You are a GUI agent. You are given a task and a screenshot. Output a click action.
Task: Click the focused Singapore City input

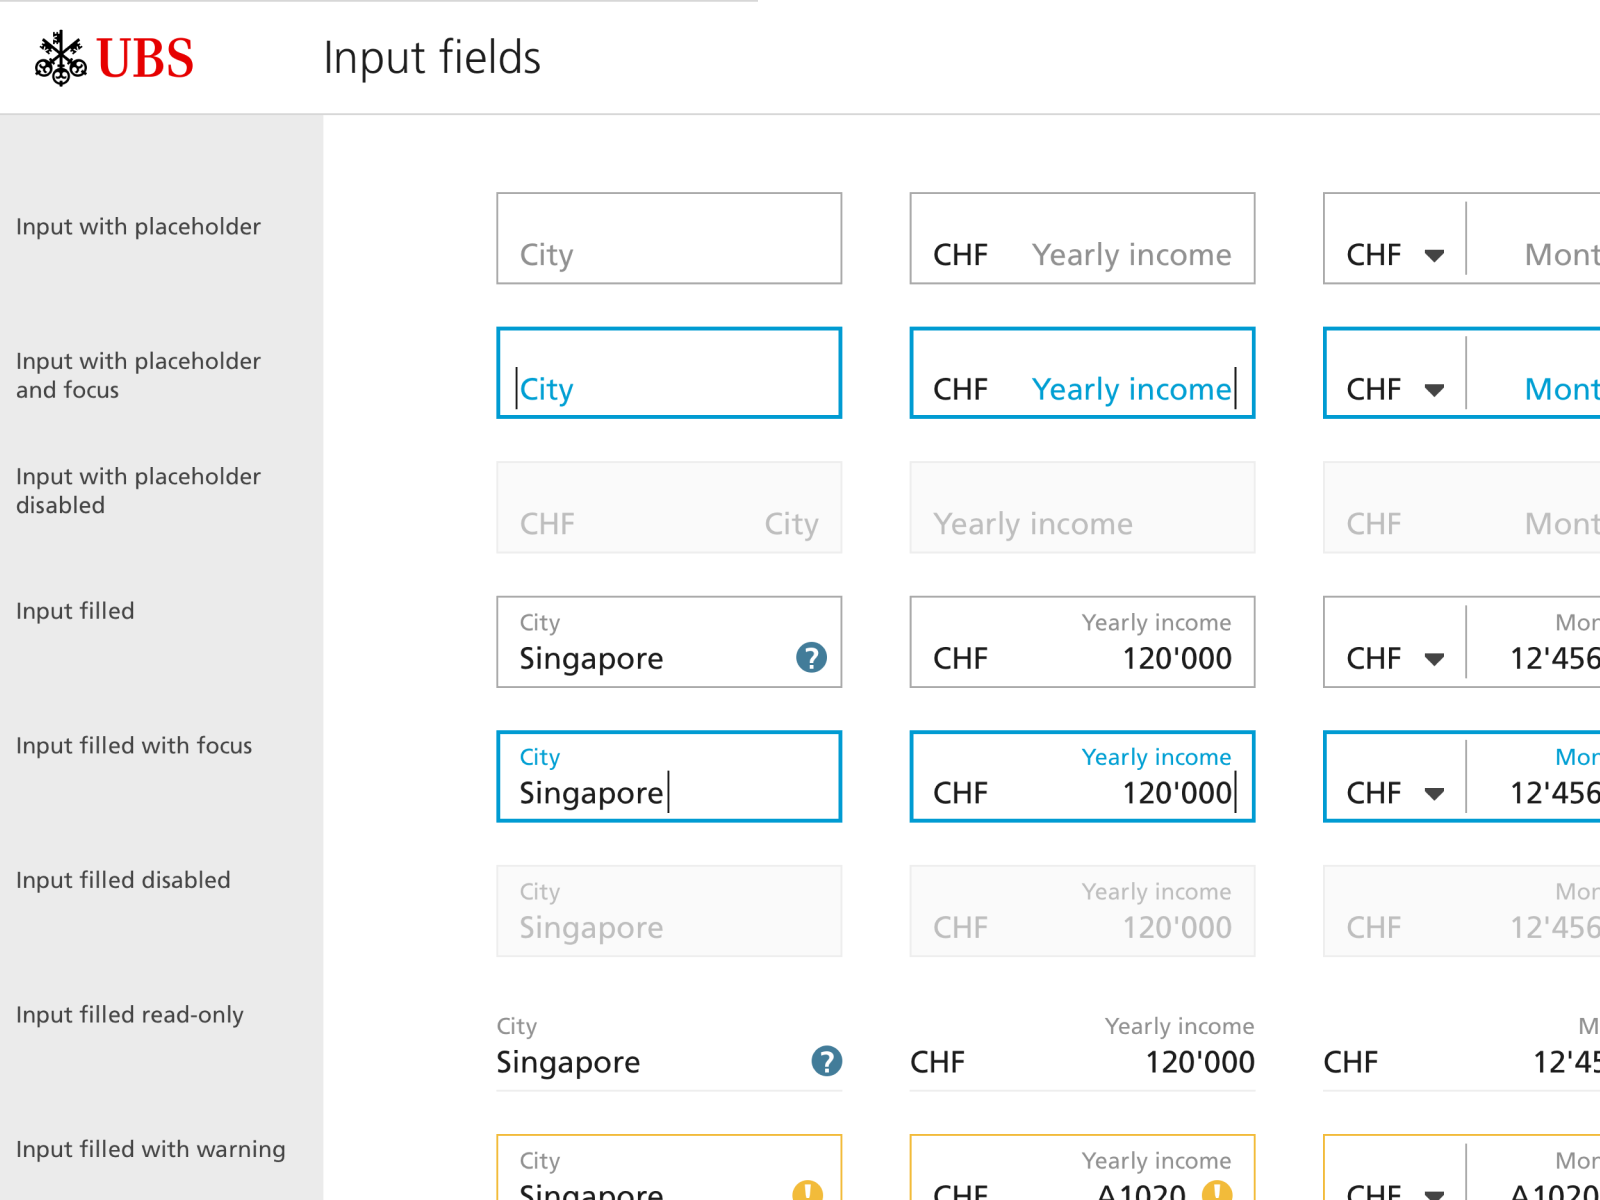tap(669, 776)
